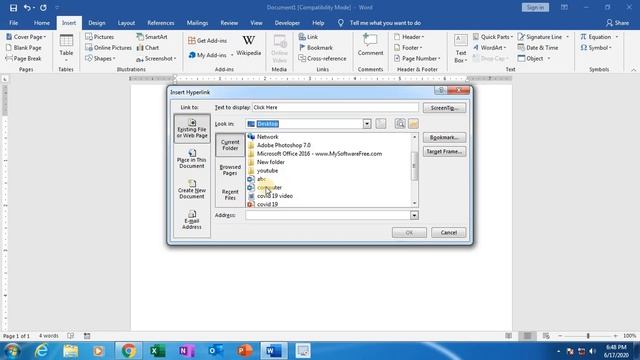Open Wikipedia add-in
The width and height of the screenshot is (640, 360).
[249, 46]
